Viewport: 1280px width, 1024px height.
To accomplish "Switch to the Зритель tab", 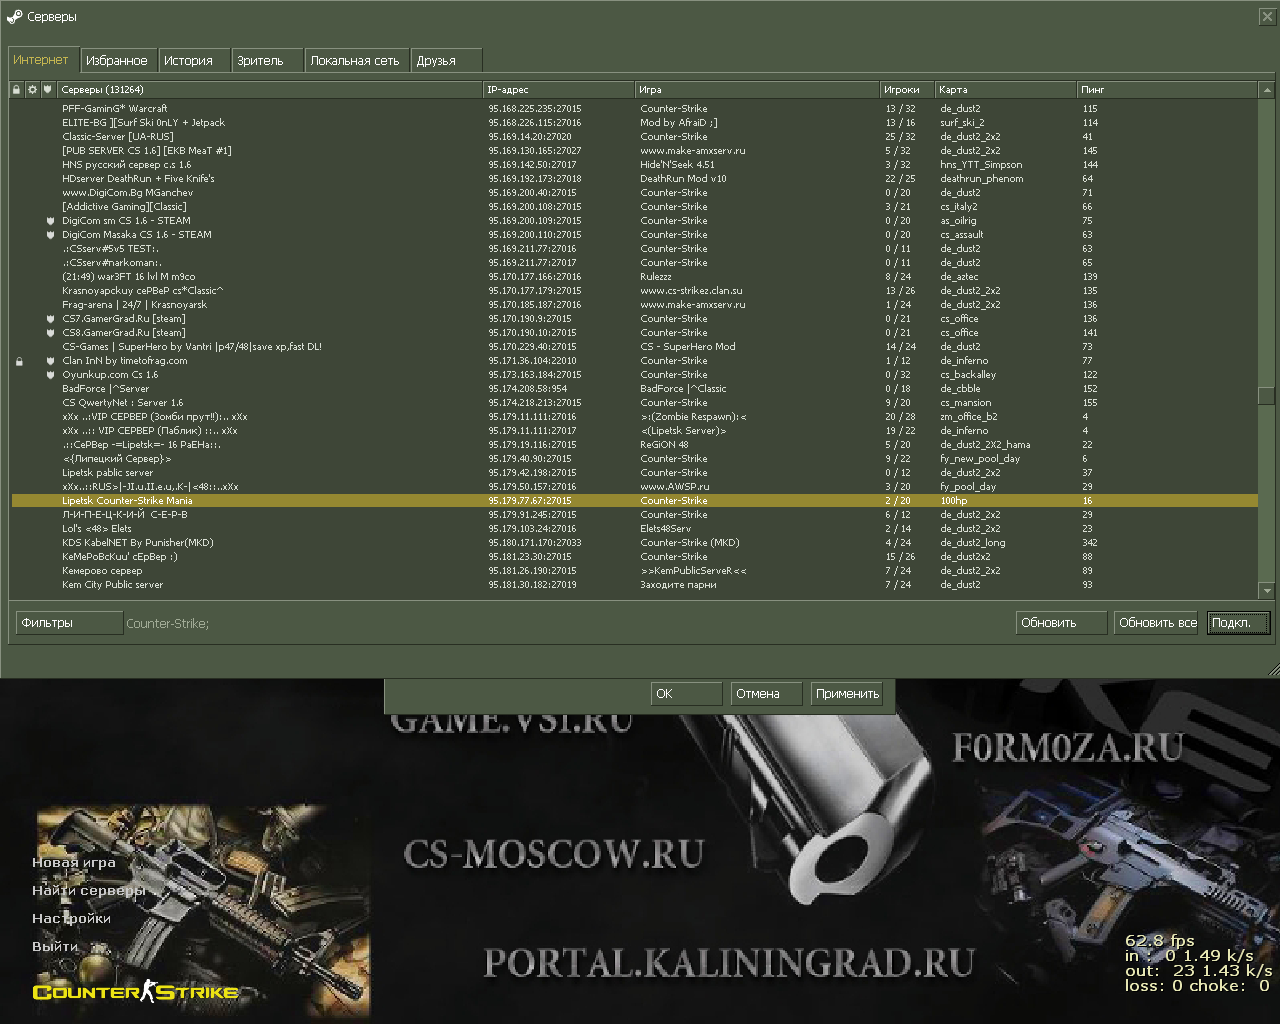I will tap(266, 60).
